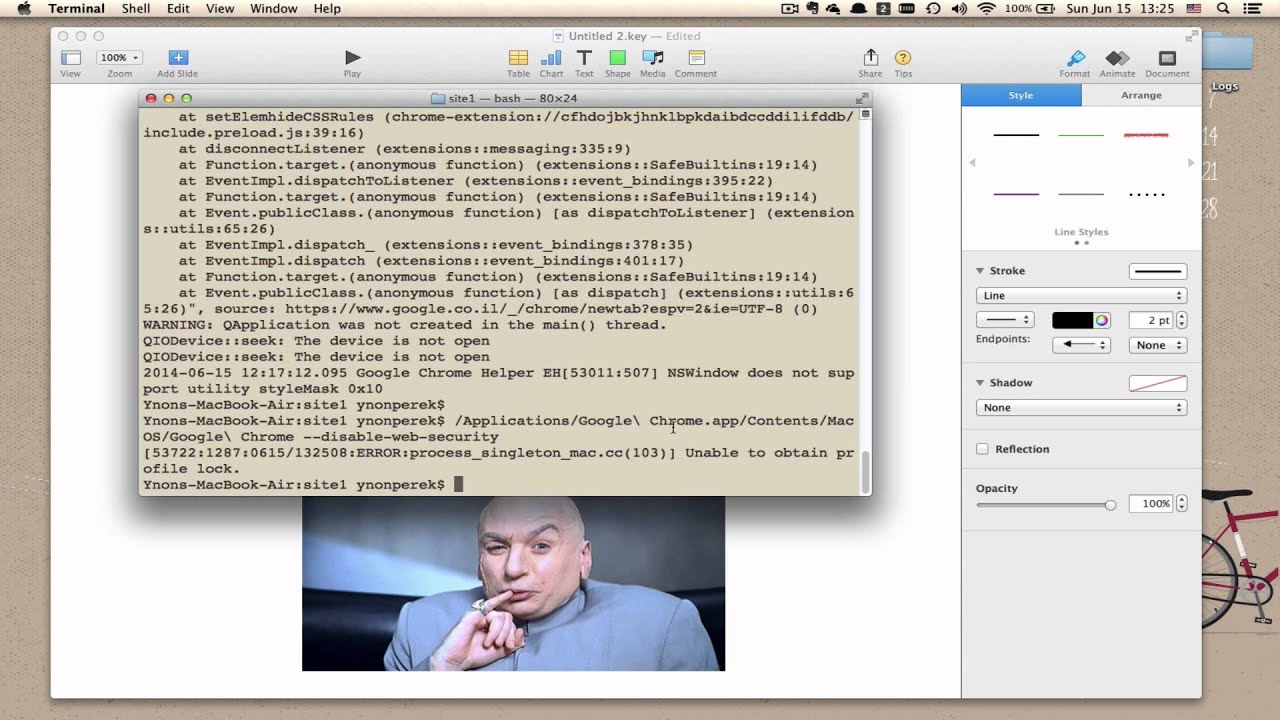Open the Media browser in toolbar
The image size is (1280, 720).
[x=653, y=63]
